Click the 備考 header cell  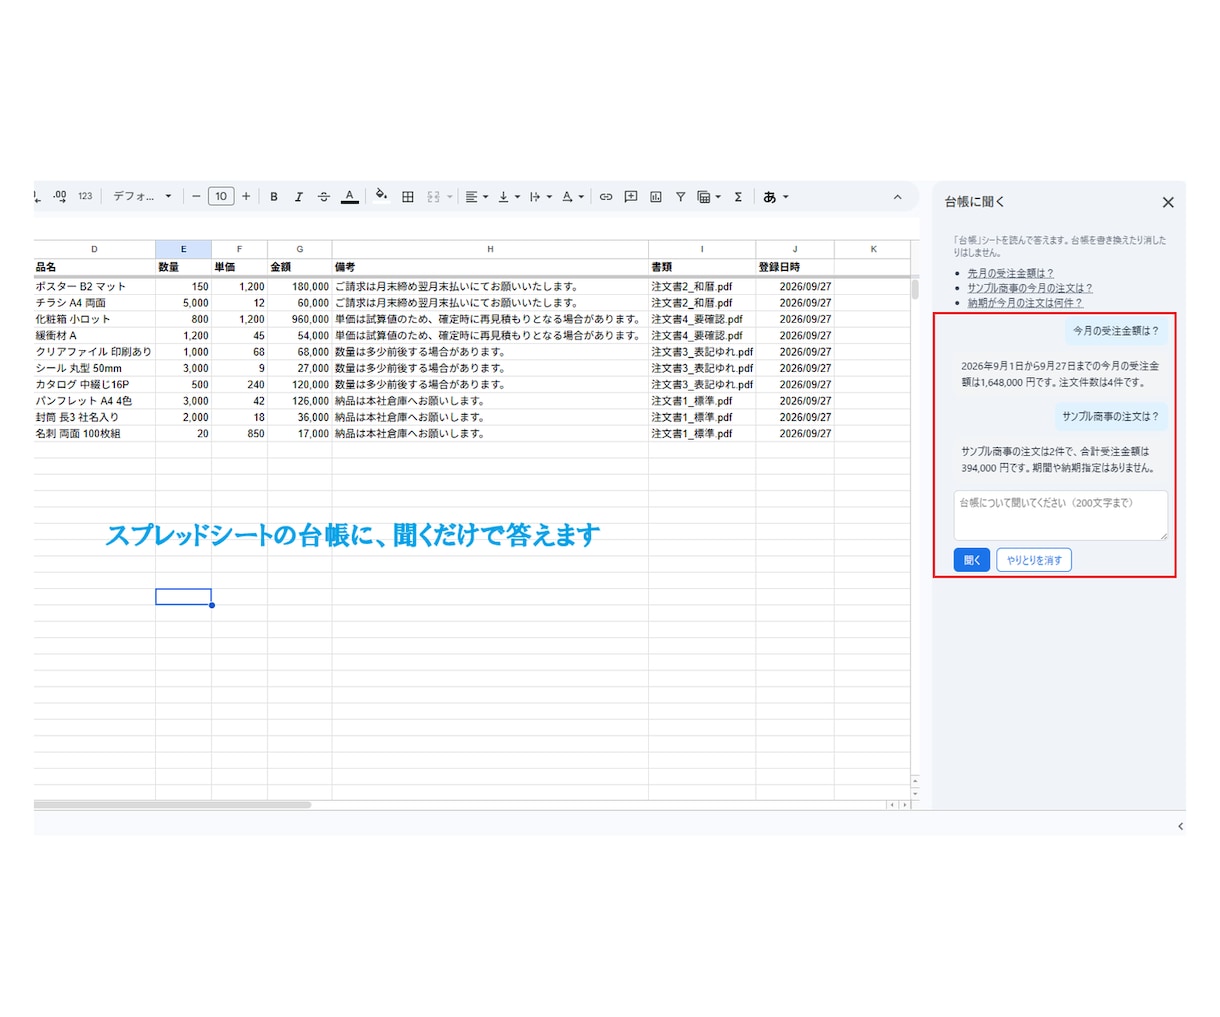coord(490,267)
